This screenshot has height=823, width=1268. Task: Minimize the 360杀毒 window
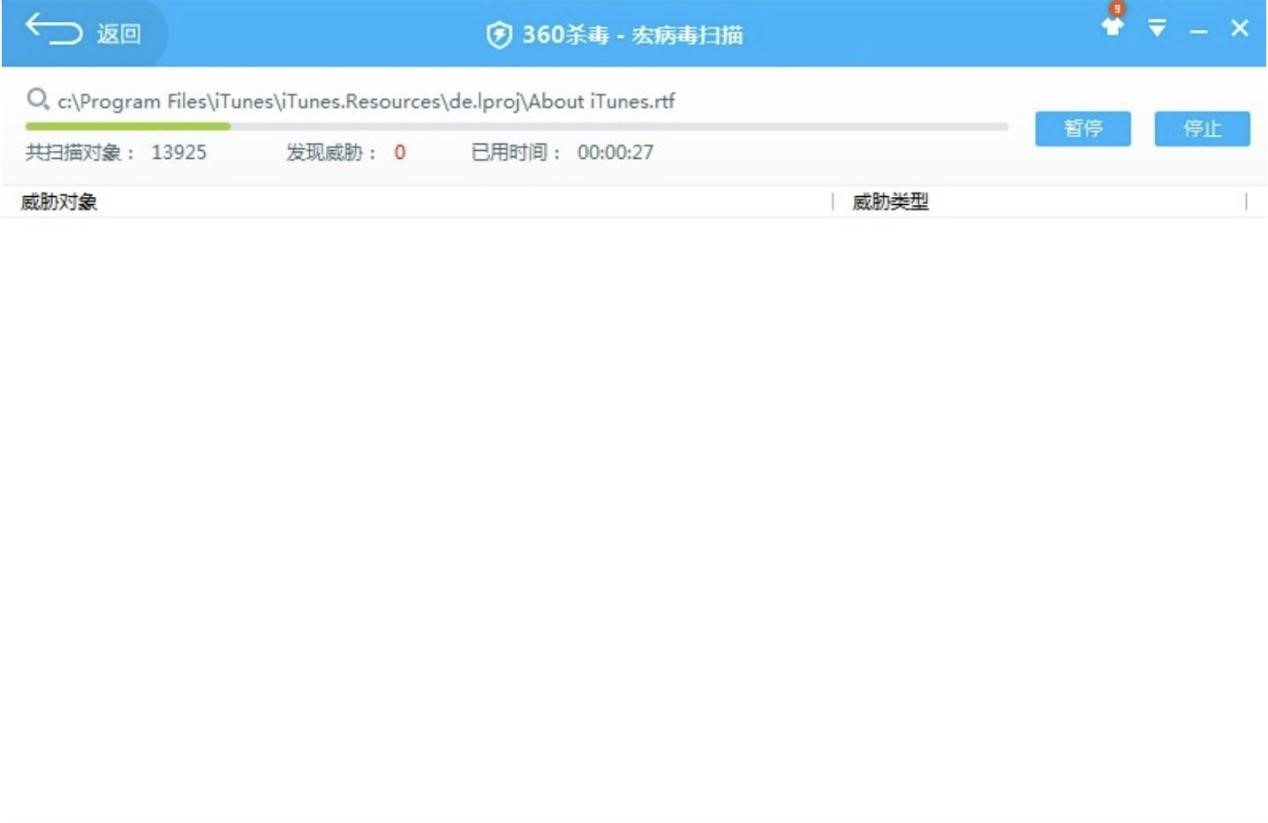[x=1198, y=32]
